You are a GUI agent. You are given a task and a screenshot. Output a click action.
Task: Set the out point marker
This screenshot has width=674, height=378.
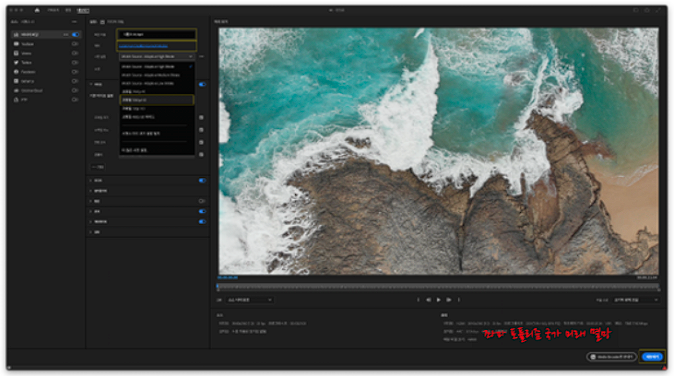pos(459,300)
